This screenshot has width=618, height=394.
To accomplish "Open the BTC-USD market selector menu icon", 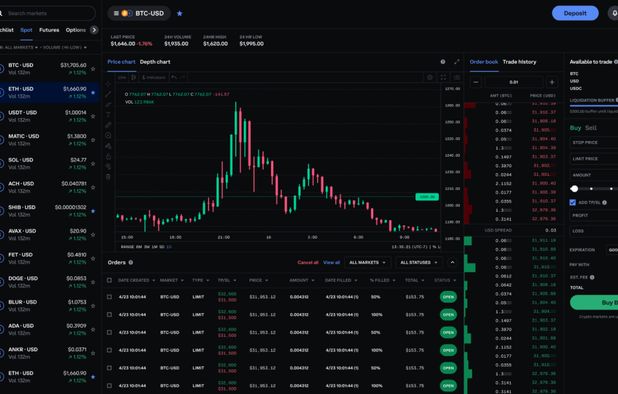I will pyautogui.click(x=116, y=13).
